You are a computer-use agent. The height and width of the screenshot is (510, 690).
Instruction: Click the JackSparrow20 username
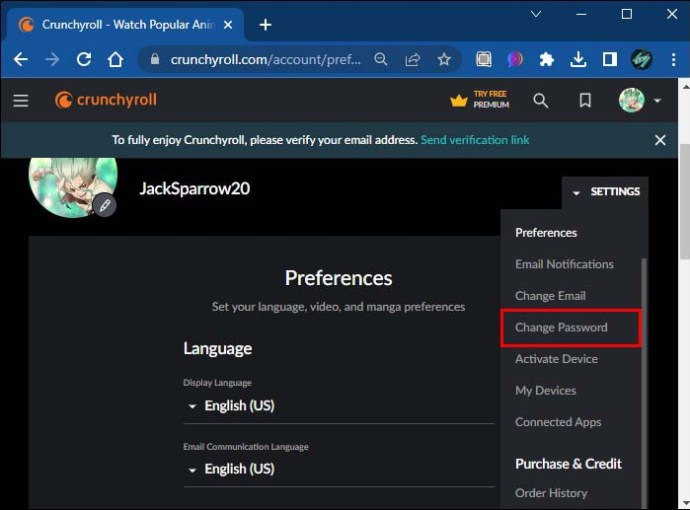(x=195, y=189)
